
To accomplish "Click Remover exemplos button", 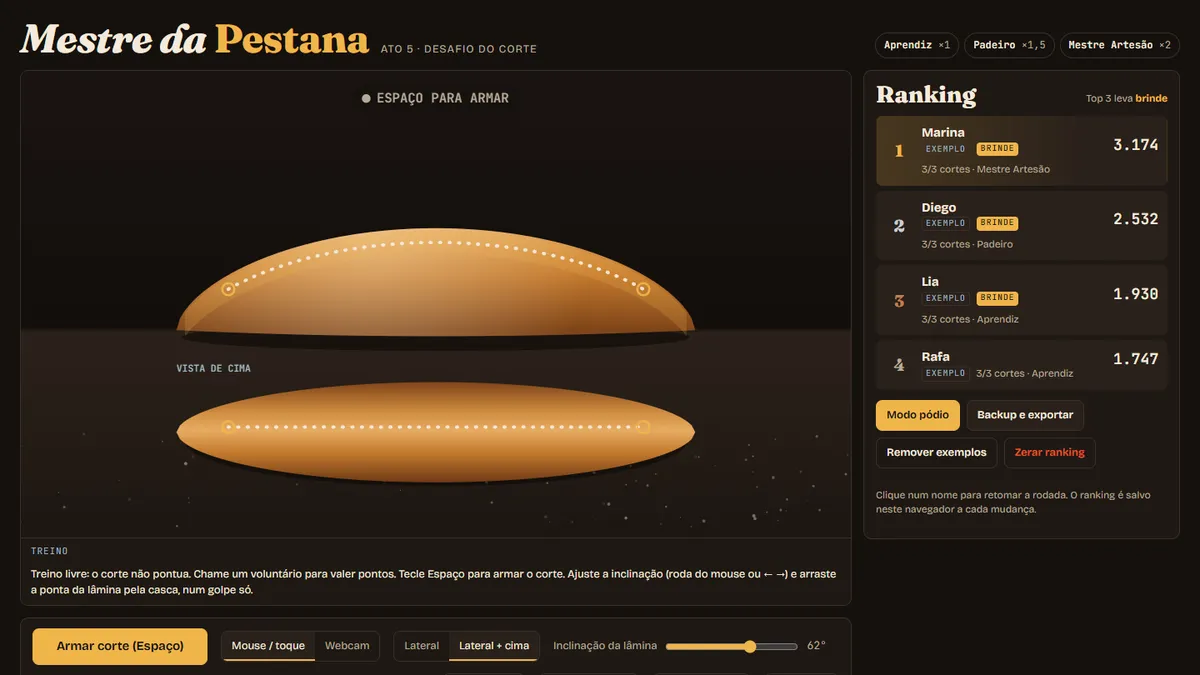I will point(936,452).
